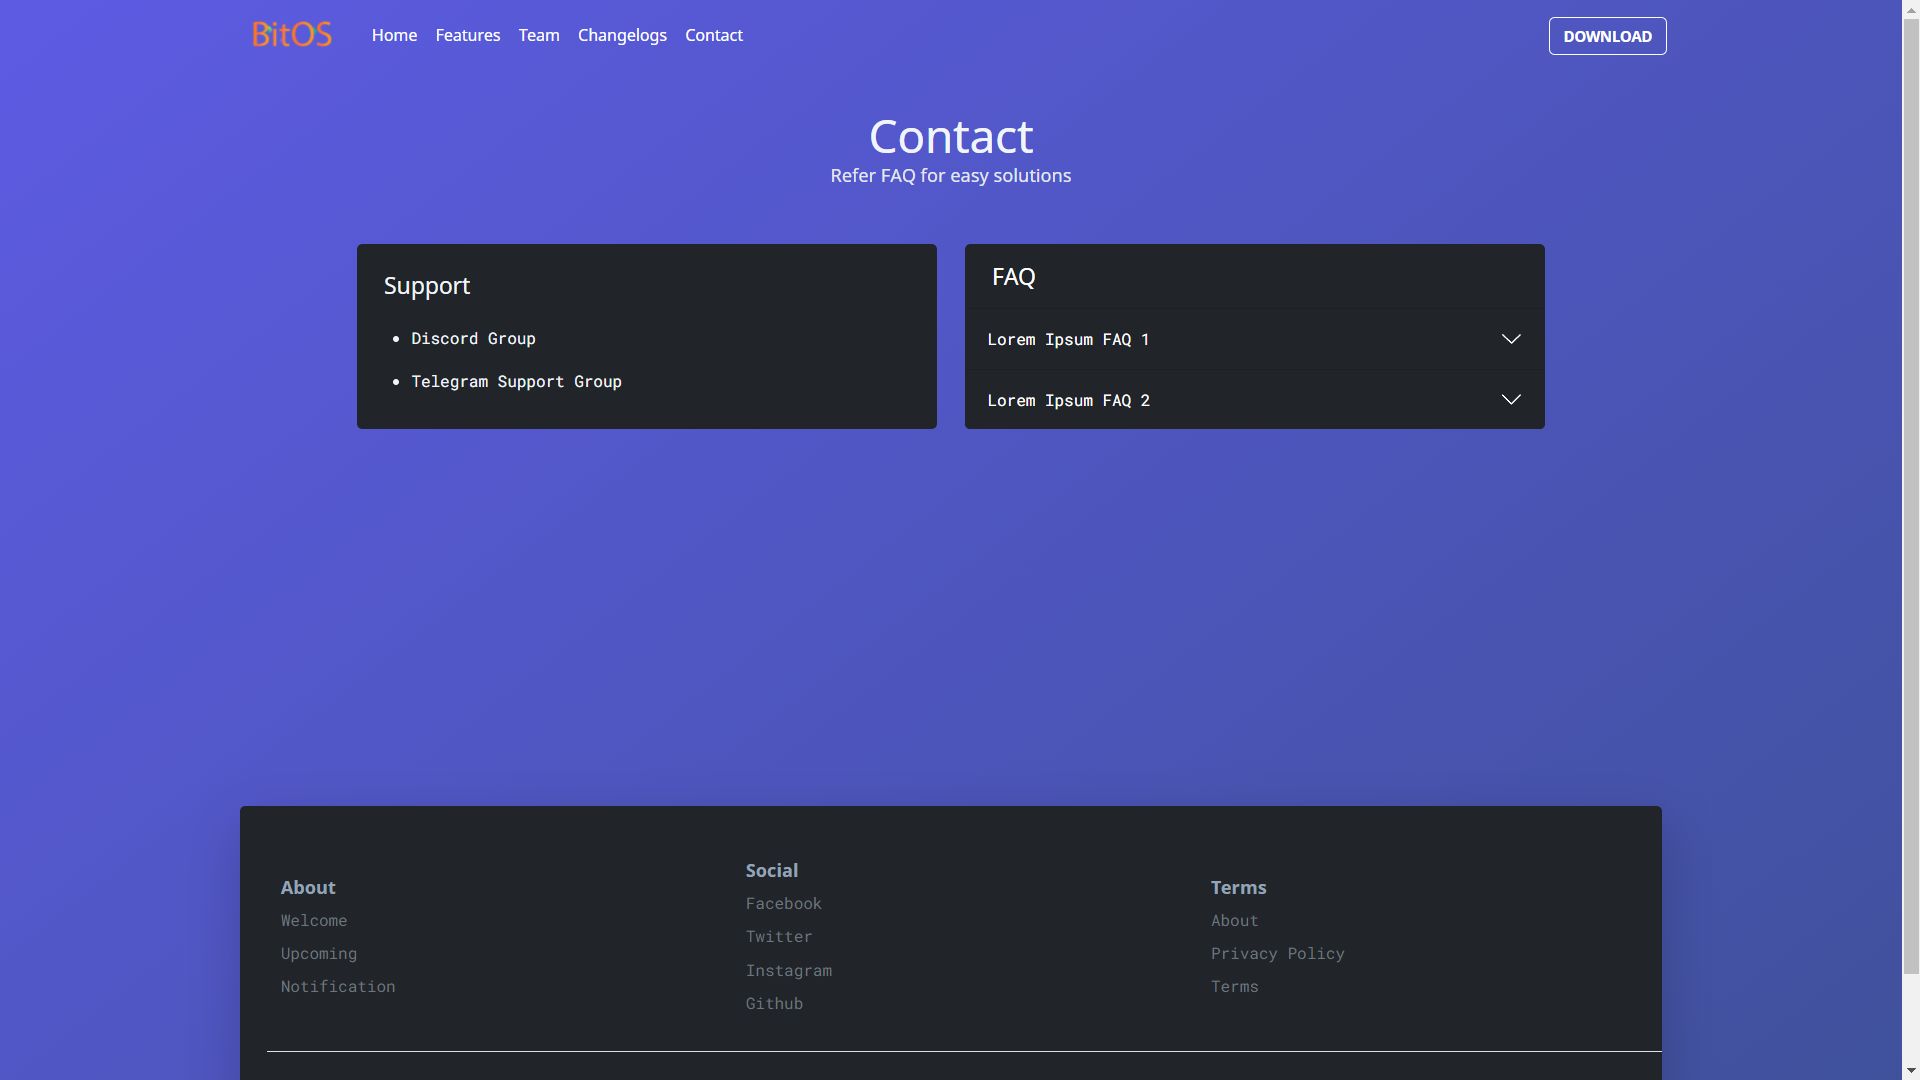
Task: Click the scrollbar down arrow
Action: (1910, 1071)
